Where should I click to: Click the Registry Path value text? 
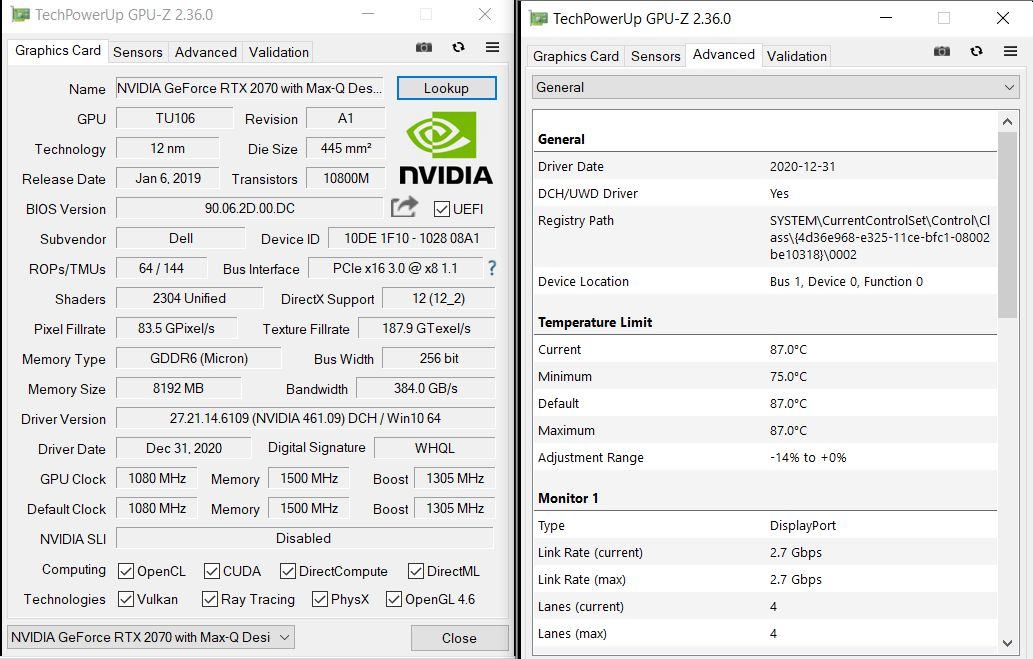[879, 238]
